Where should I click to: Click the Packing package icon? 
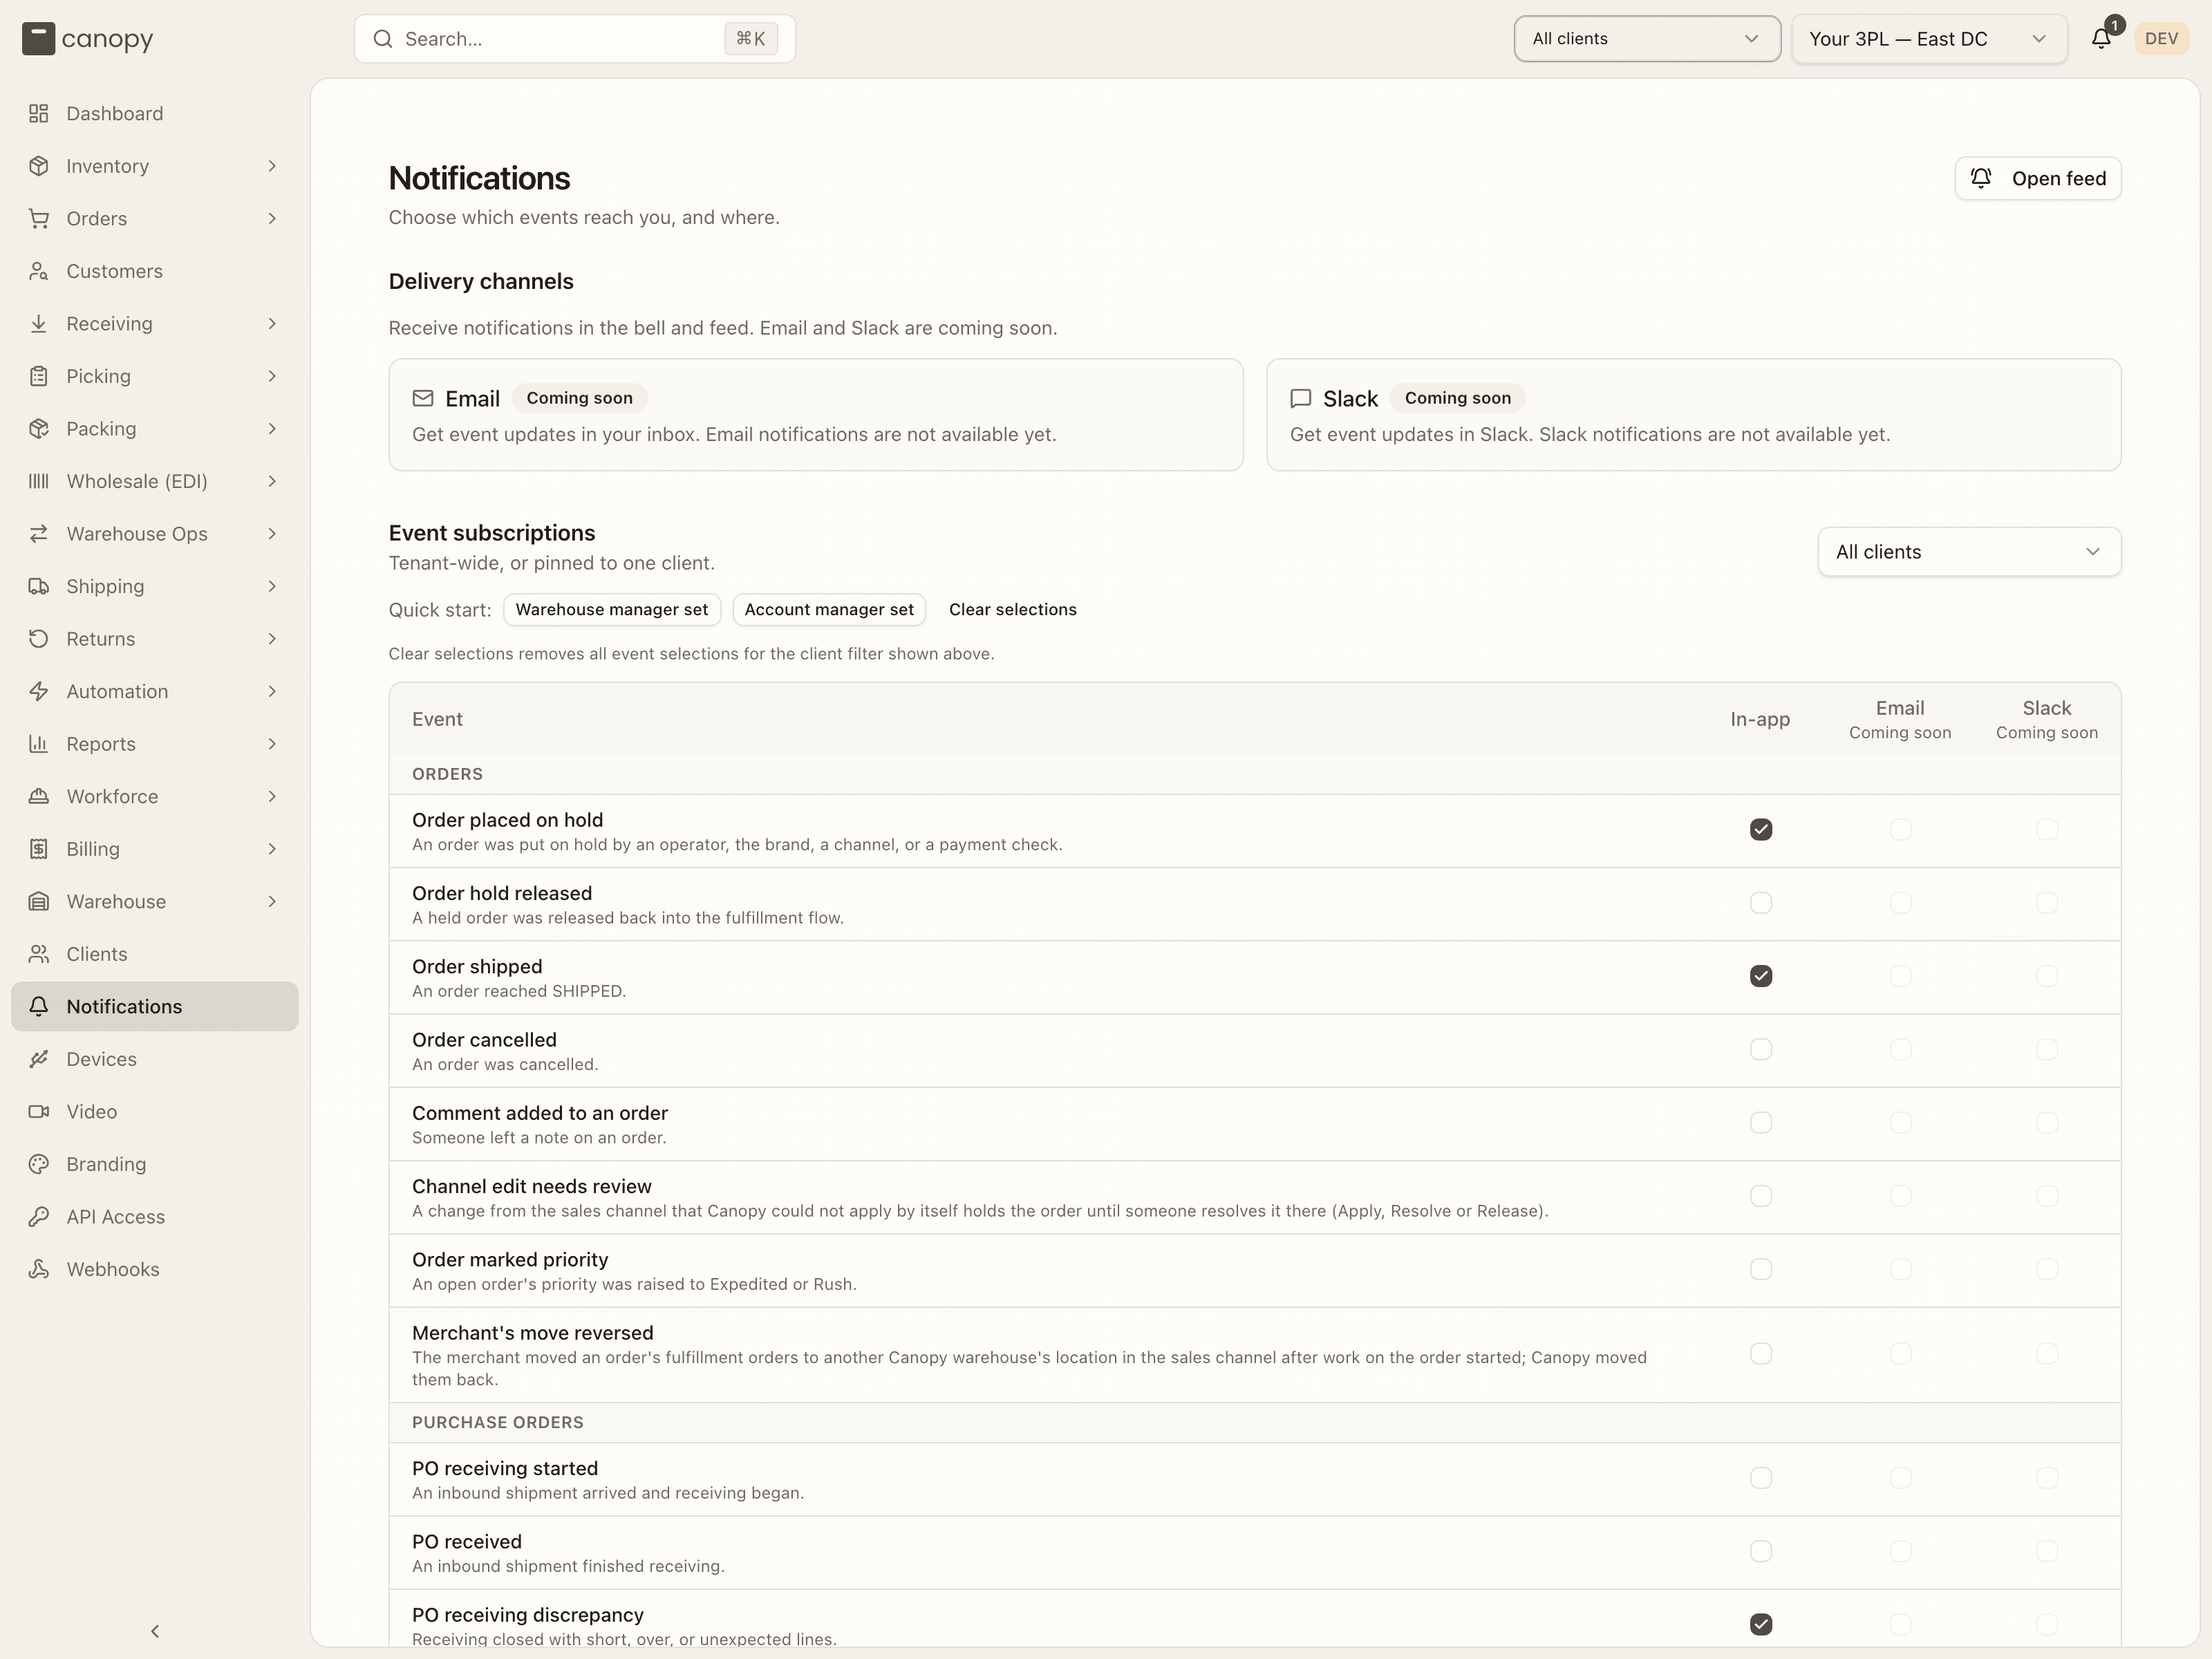pos(39,429)
